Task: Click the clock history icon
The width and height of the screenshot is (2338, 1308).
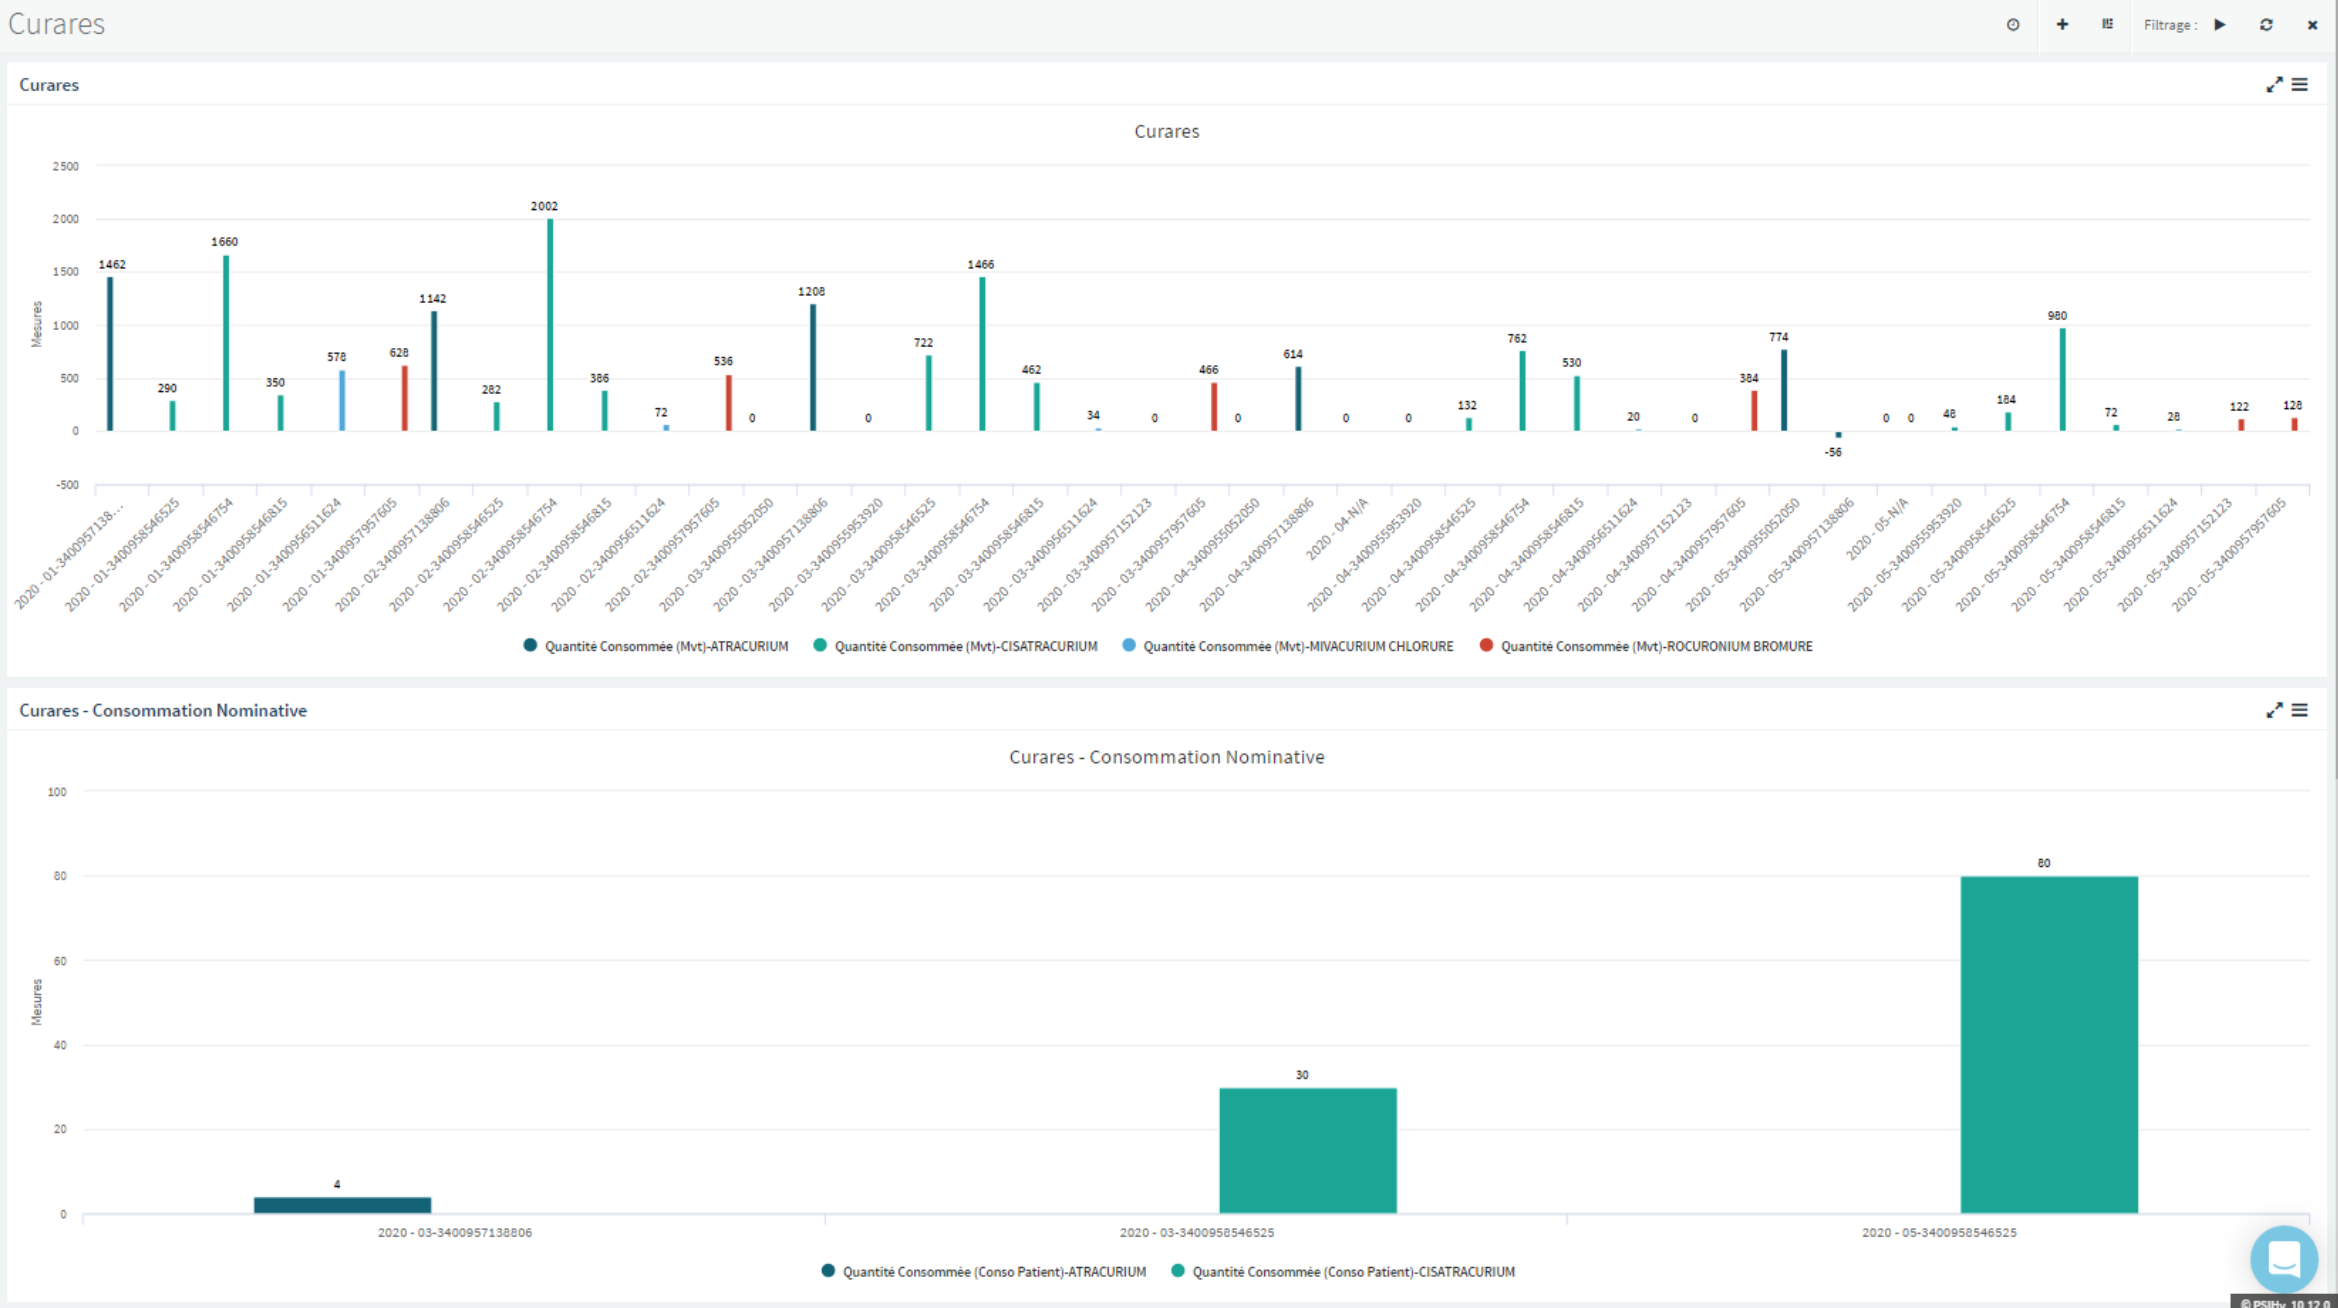Action: click(x=2013, y=25)
